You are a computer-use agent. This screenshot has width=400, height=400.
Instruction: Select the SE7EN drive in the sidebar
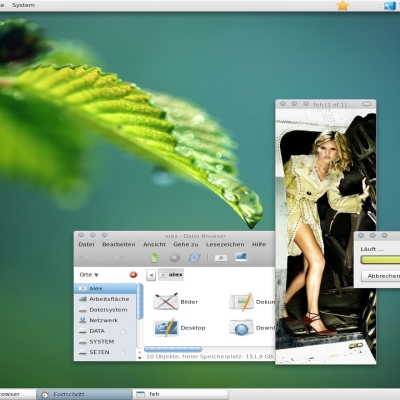105,352
